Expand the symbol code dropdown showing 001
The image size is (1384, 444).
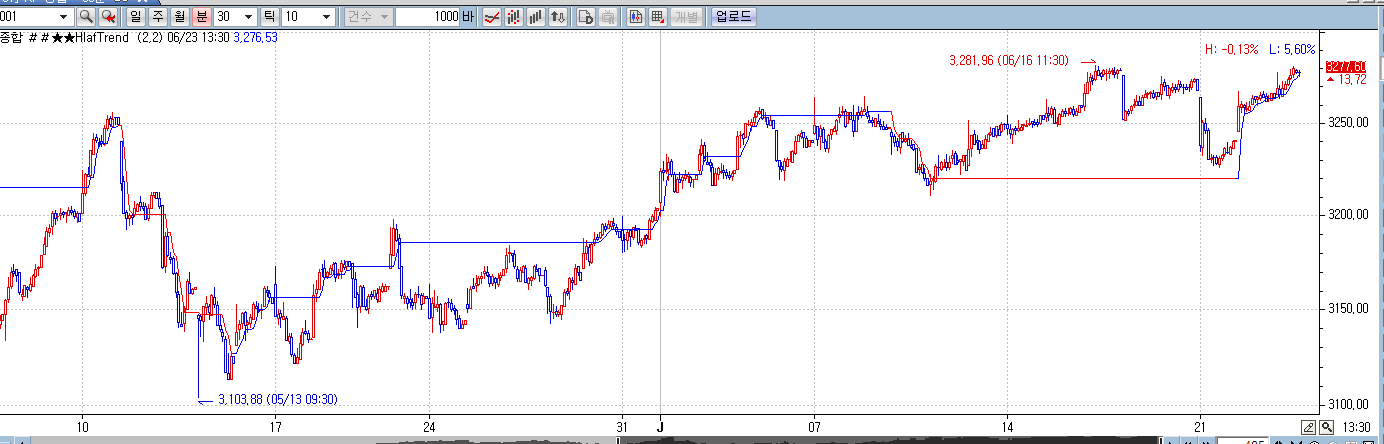pos(63,17)
